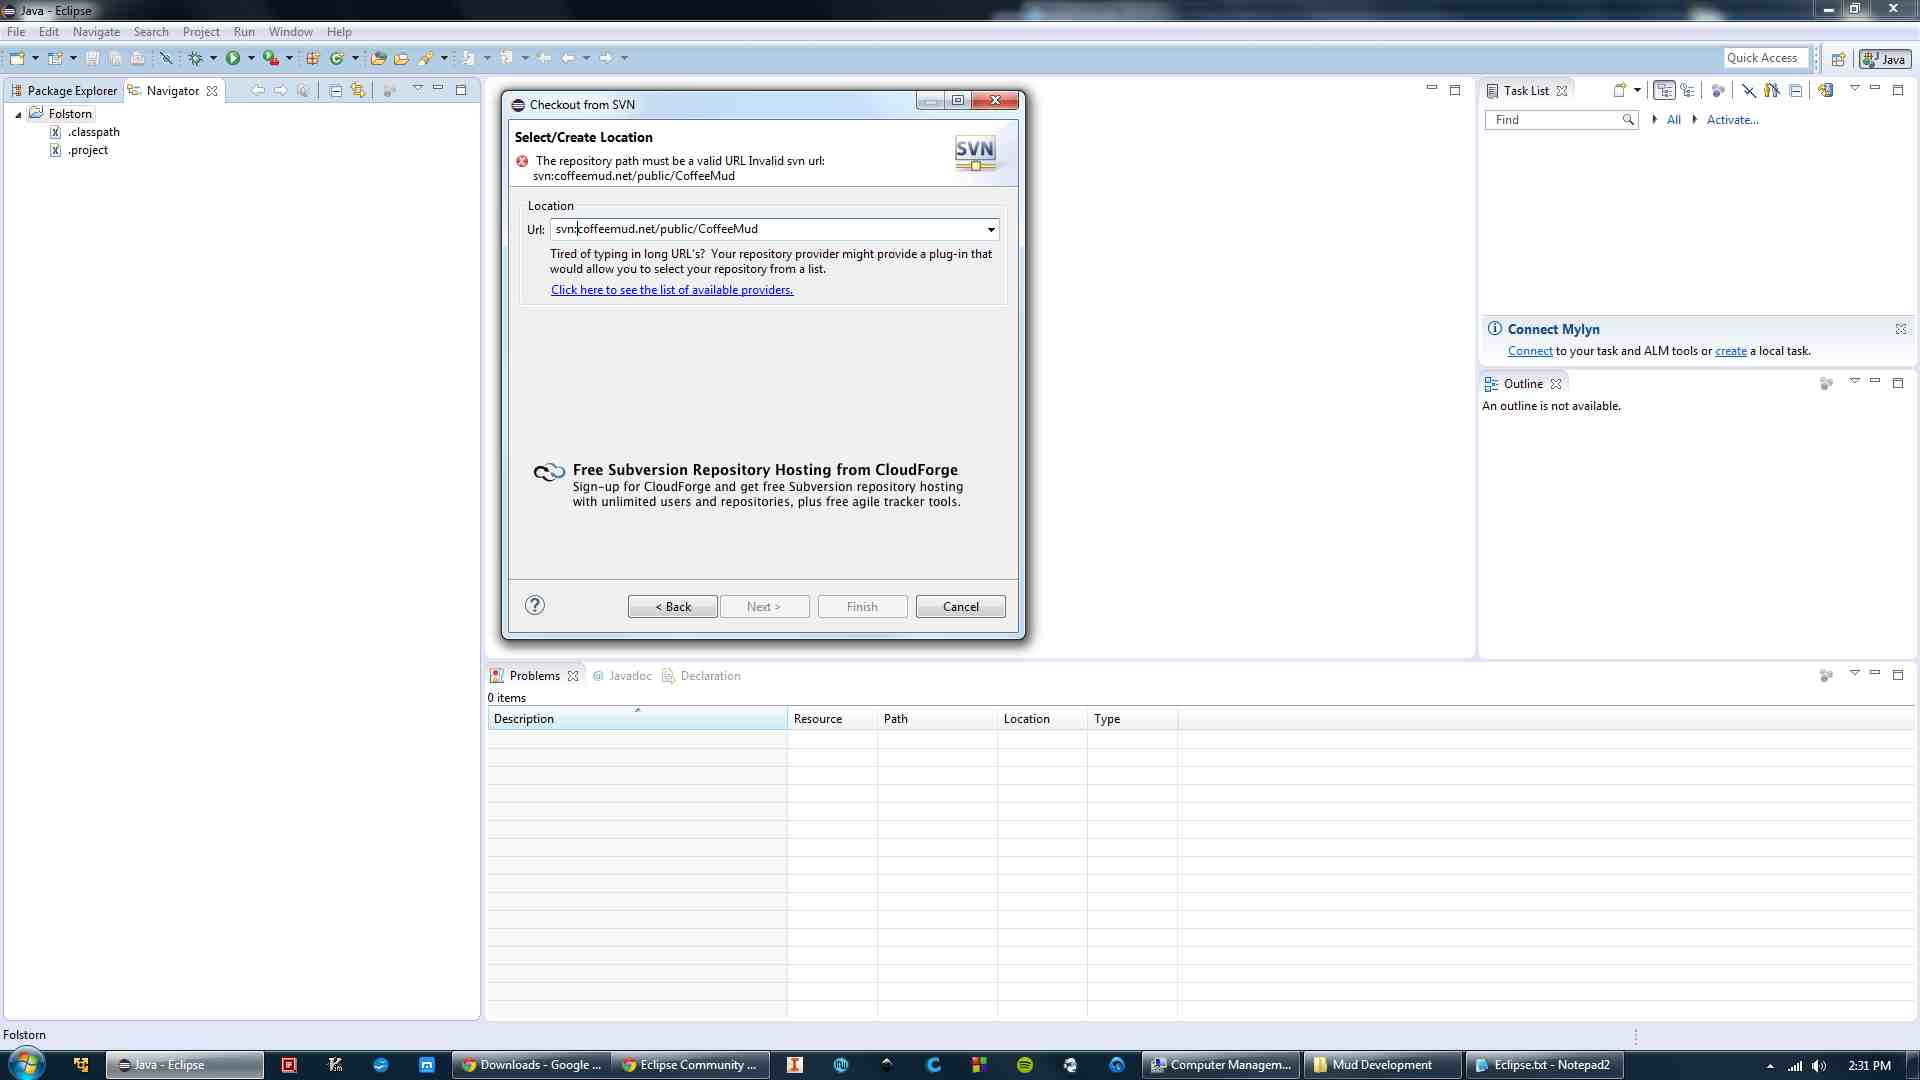Open the File menu
This screenshot has height=1080, width=1920.
click(16, 32)
